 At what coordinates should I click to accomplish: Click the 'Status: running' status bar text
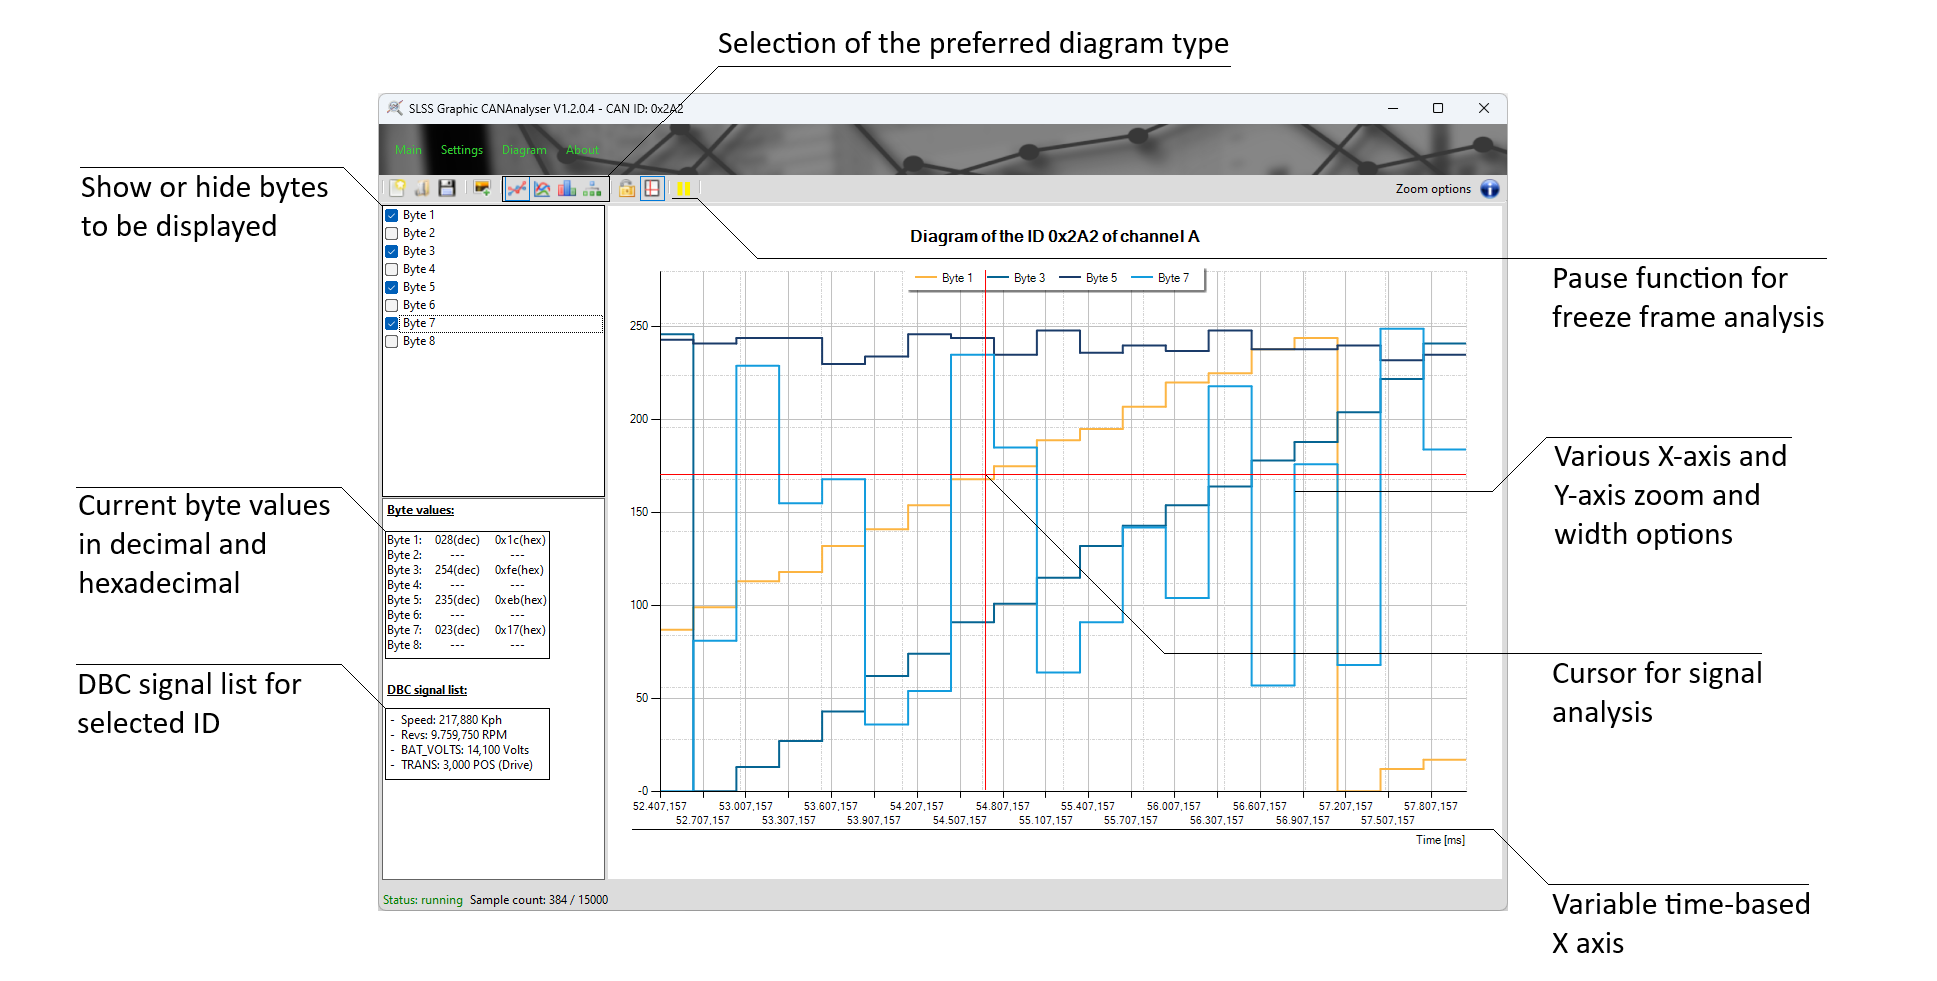[423, 900]
